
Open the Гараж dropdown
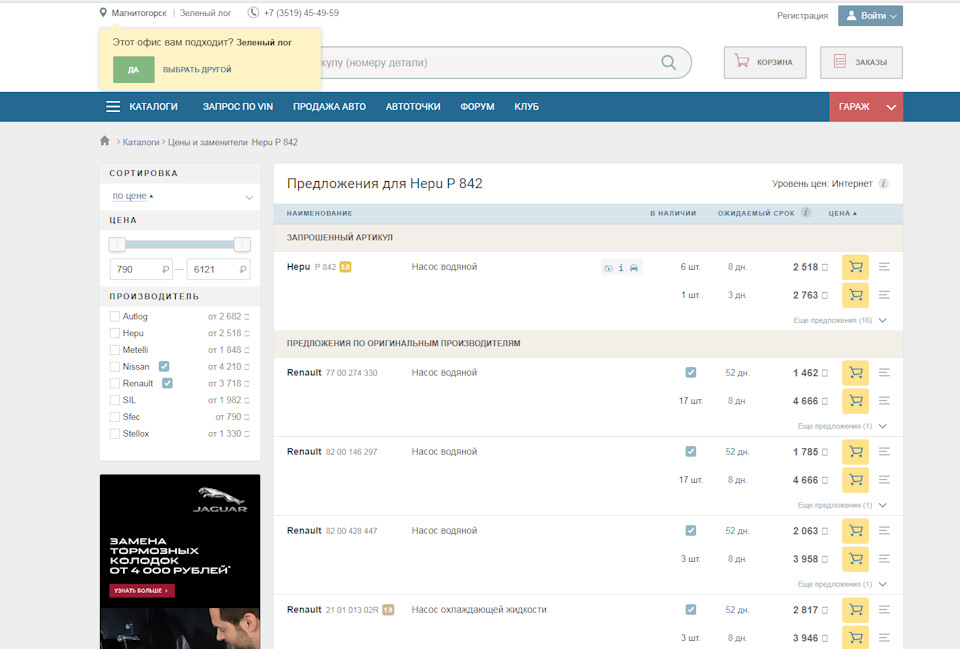(x=866, y=107)
